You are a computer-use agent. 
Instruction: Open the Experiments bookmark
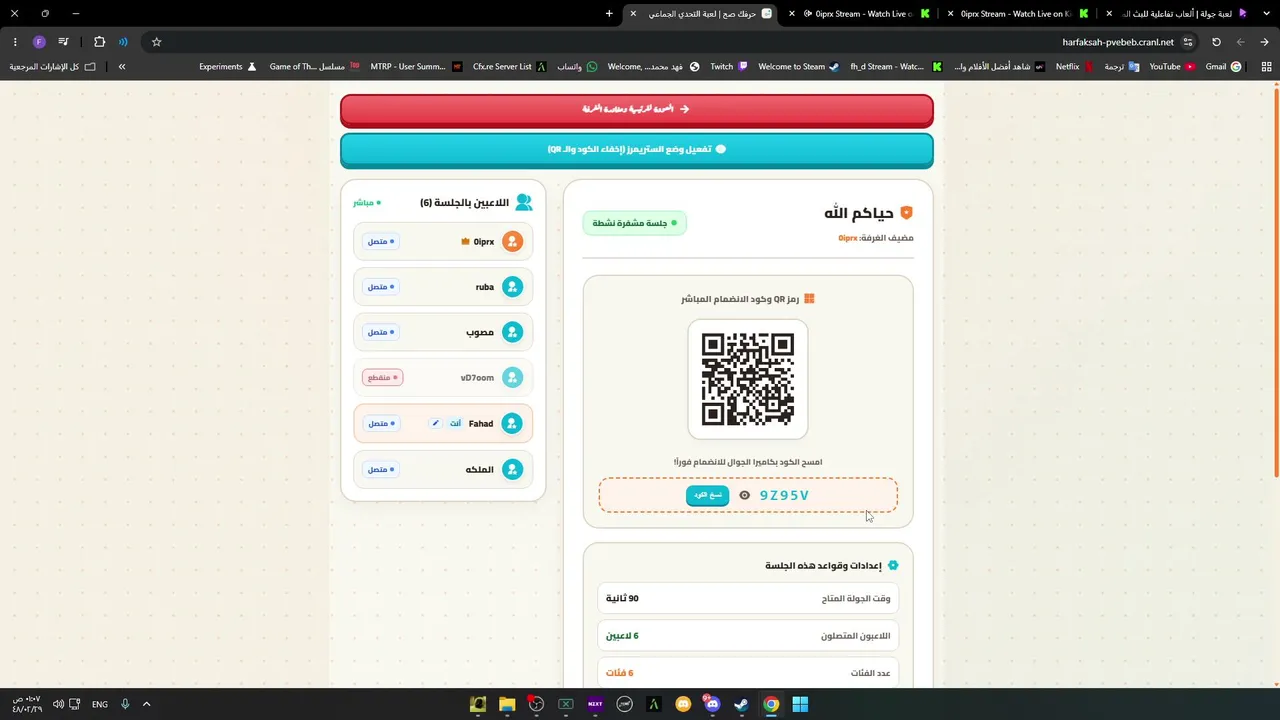point(227,67)
